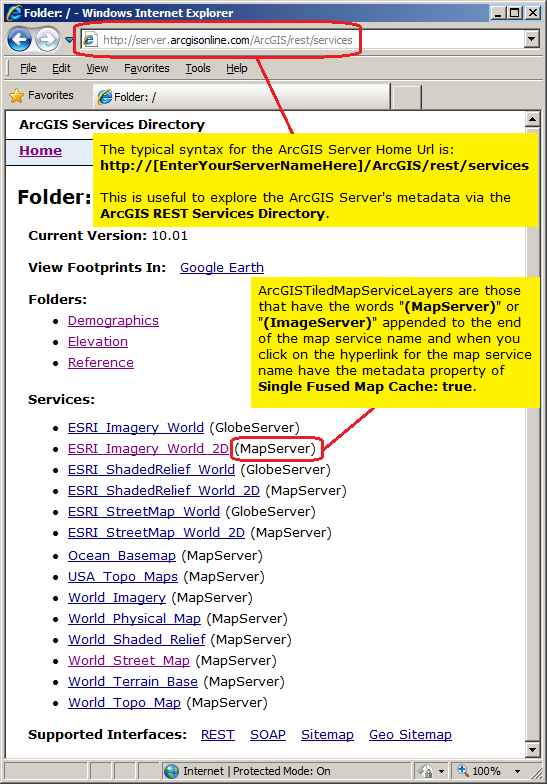Screen dimensions: 547x784
Task: Maximize the Internet Explorer window
Action: coord(514,13)
